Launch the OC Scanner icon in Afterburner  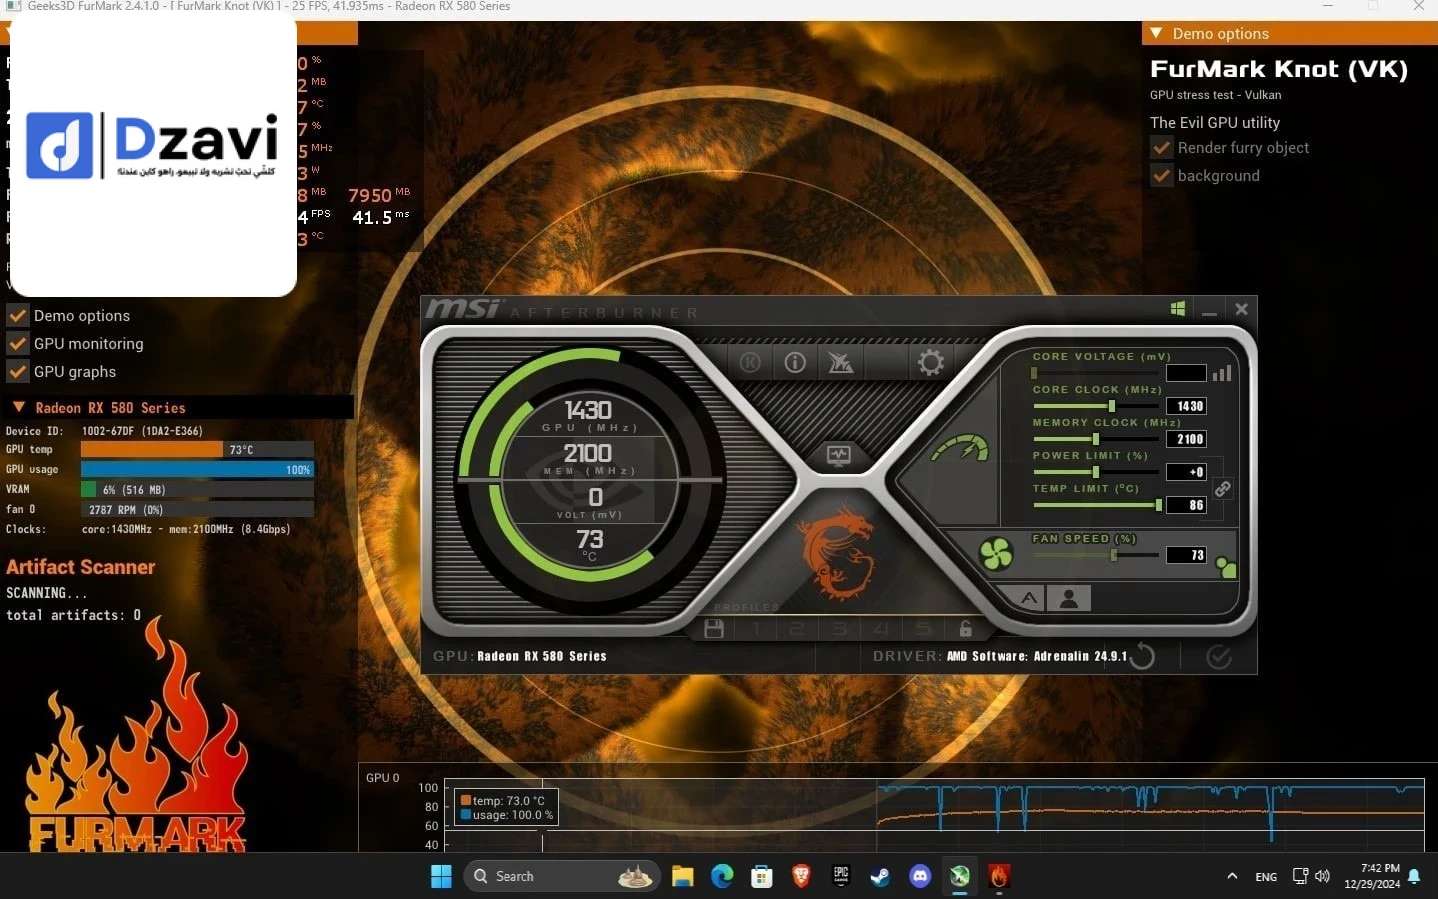click(x=840, y=362)
